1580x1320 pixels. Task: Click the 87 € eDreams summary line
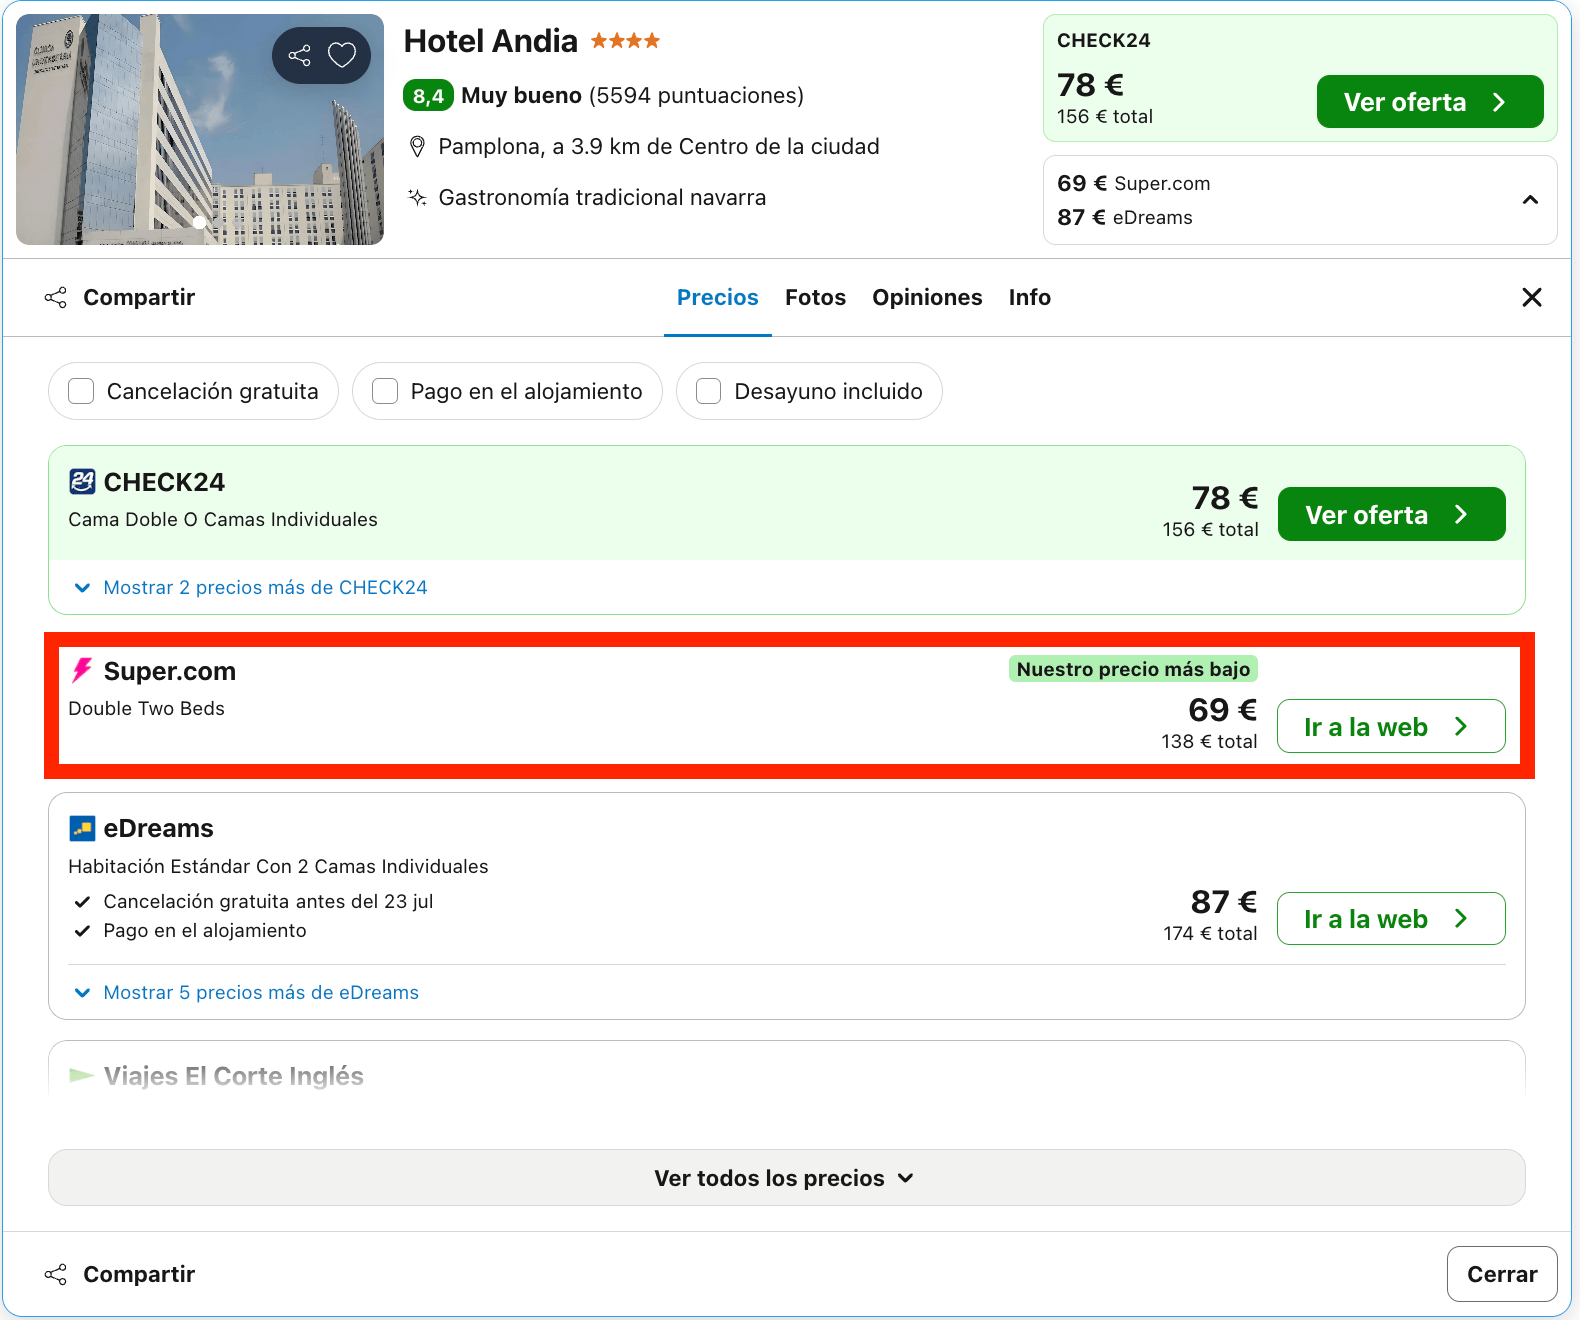click(x=1125, y=217)
